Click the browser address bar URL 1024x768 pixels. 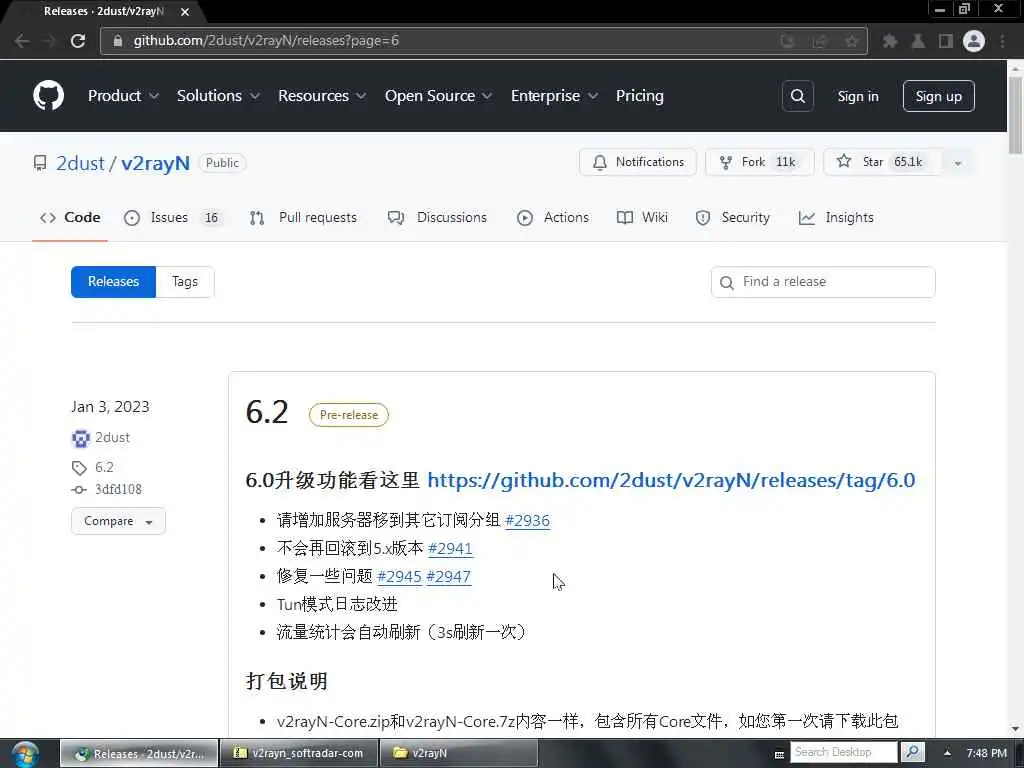(266, 41)
